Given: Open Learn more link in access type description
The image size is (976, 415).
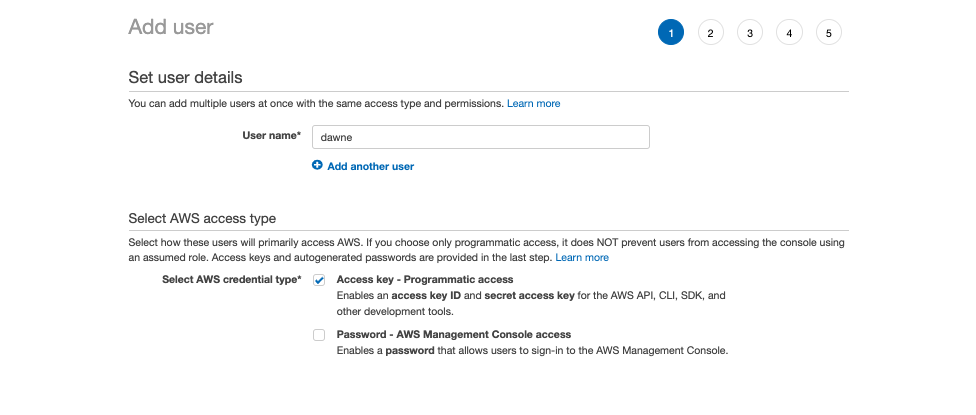Looking at the screenshot, I should (x=582, y=257).
